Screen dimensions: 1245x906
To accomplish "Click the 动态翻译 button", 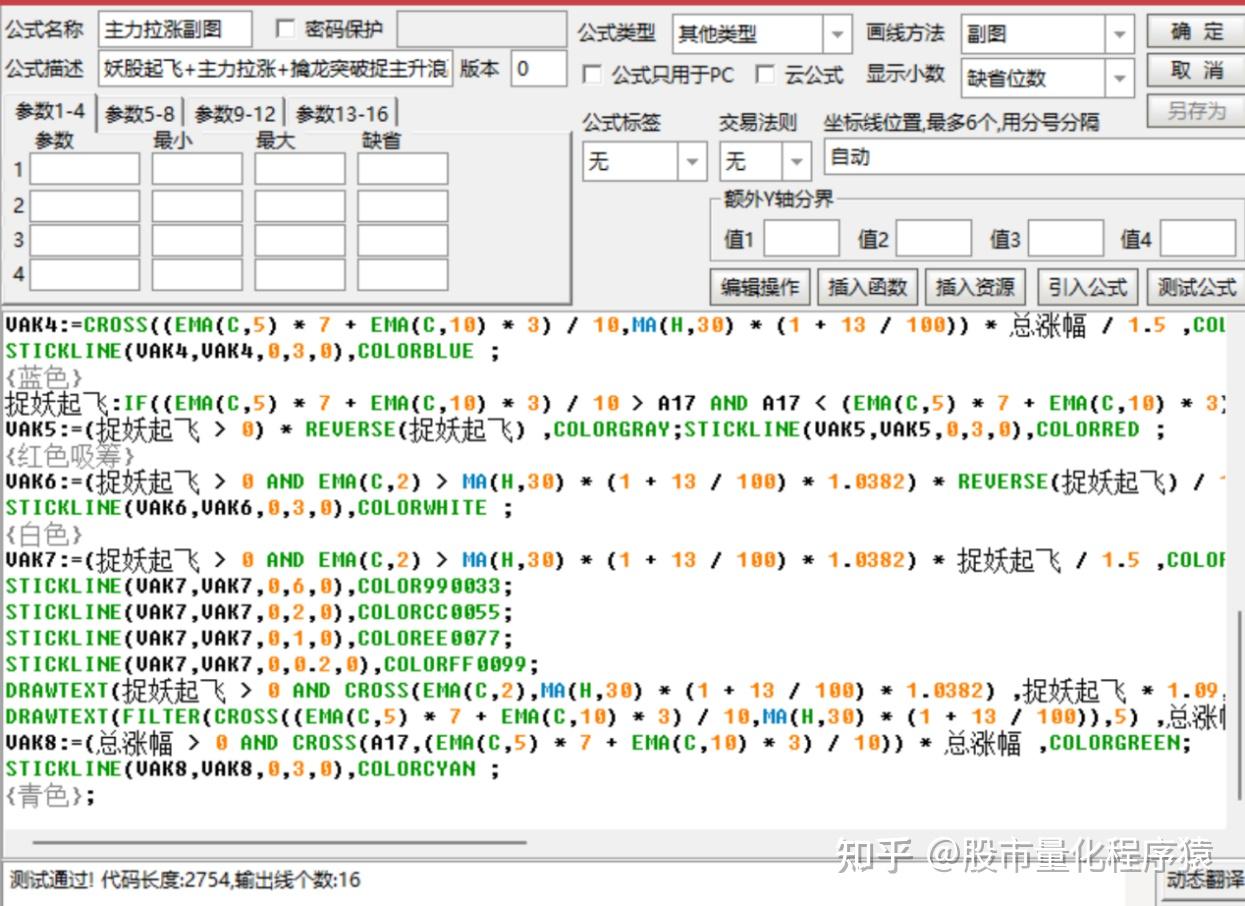I will tap(1204, 882).
